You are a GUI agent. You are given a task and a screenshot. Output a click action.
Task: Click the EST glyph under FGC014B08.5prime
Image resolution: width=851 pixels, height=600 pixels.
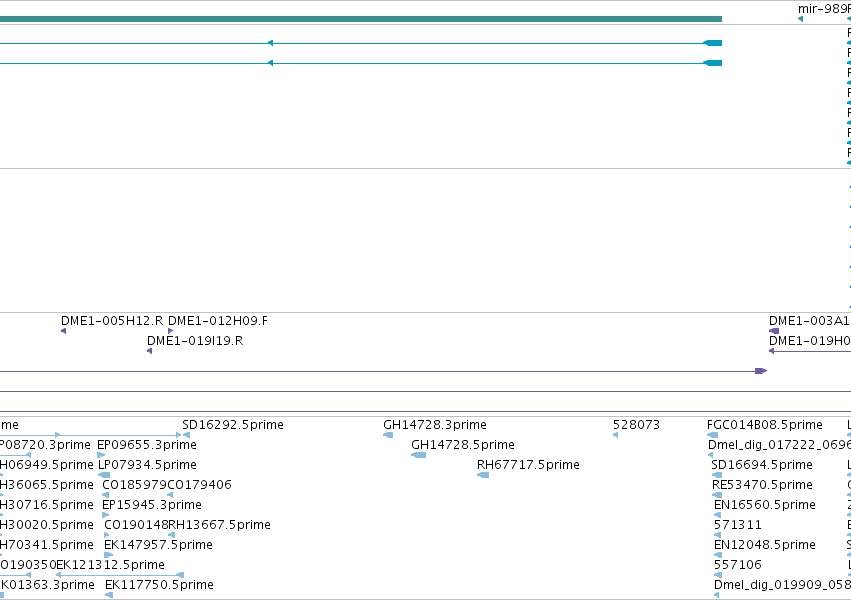tap(713, 435)
